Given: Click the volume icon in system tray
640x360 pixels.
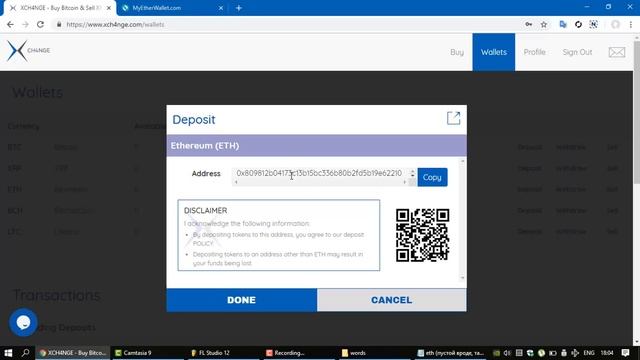Looking at the screenshot, I should point(507,353).
